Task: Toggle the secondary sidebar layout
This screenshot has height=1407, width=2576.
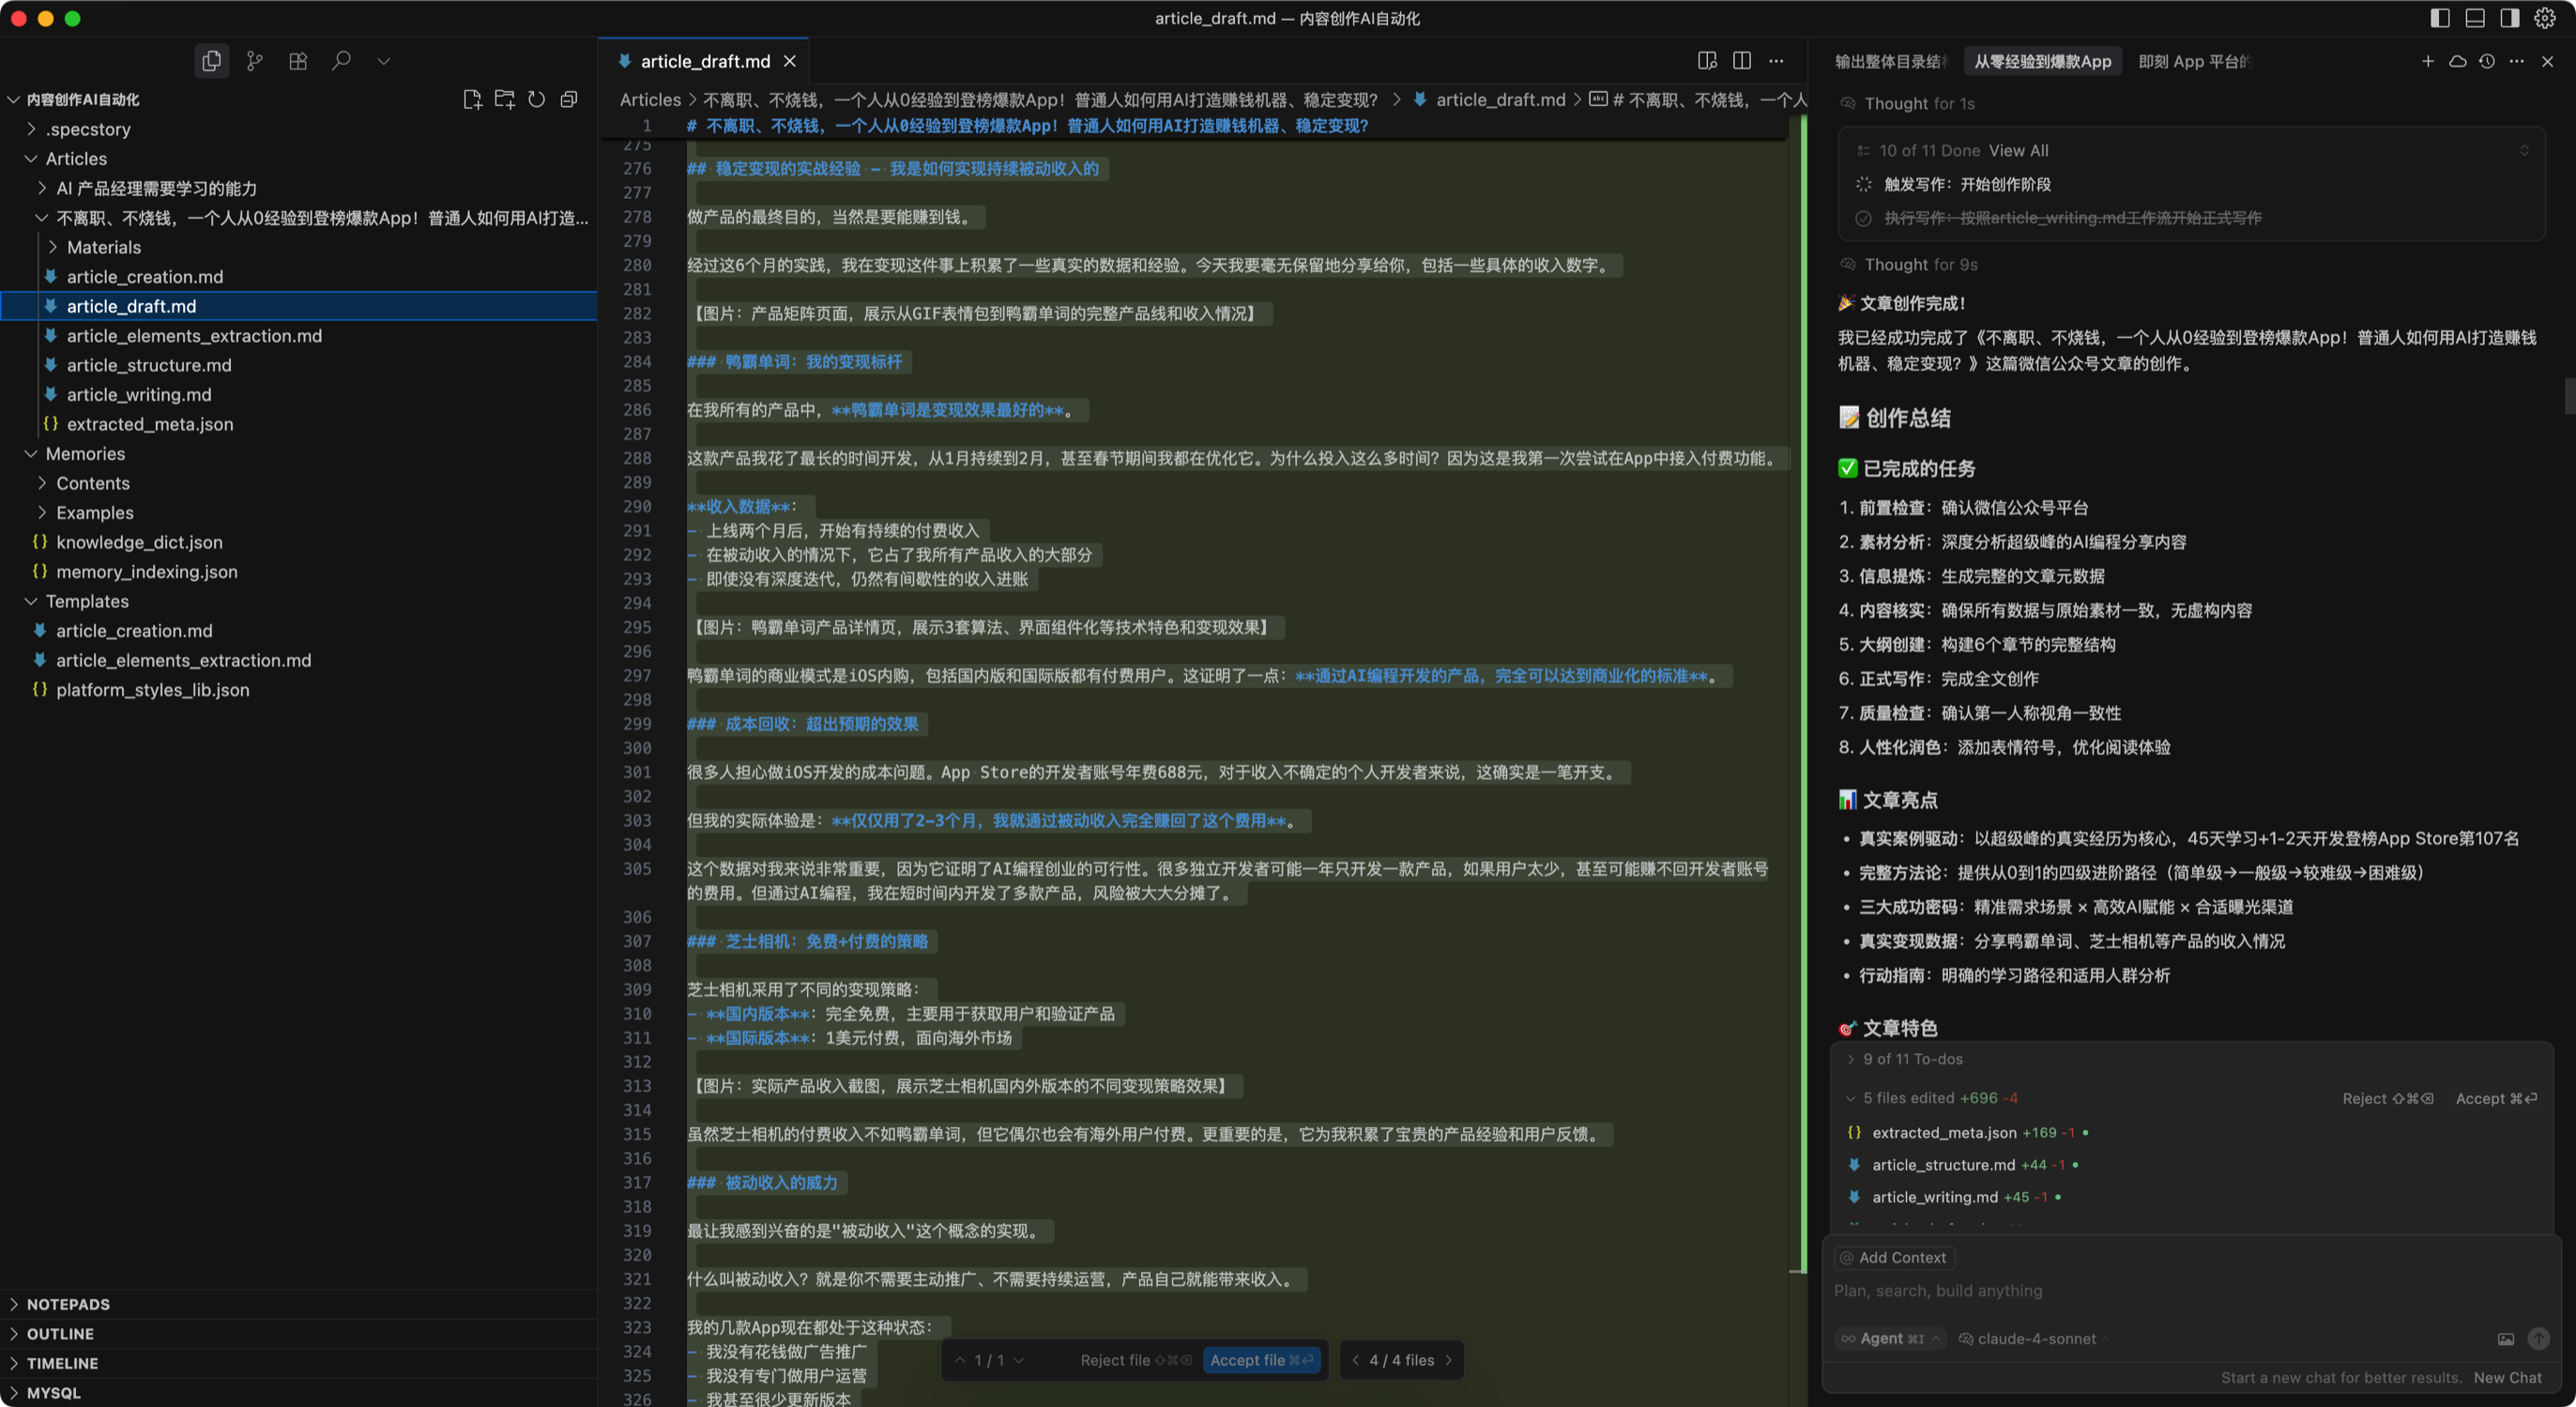Action: pos(2510,18)
